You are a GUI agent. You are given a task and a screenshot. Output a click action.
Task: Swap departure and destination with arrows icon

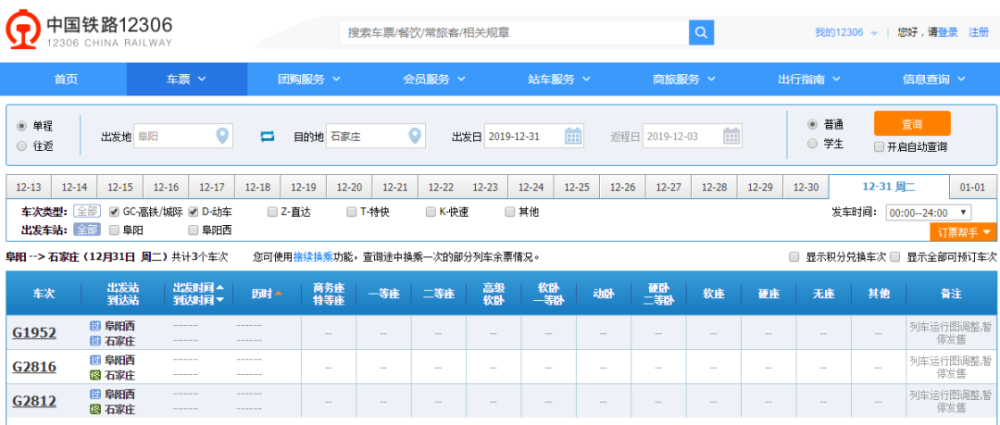[267, 136]
